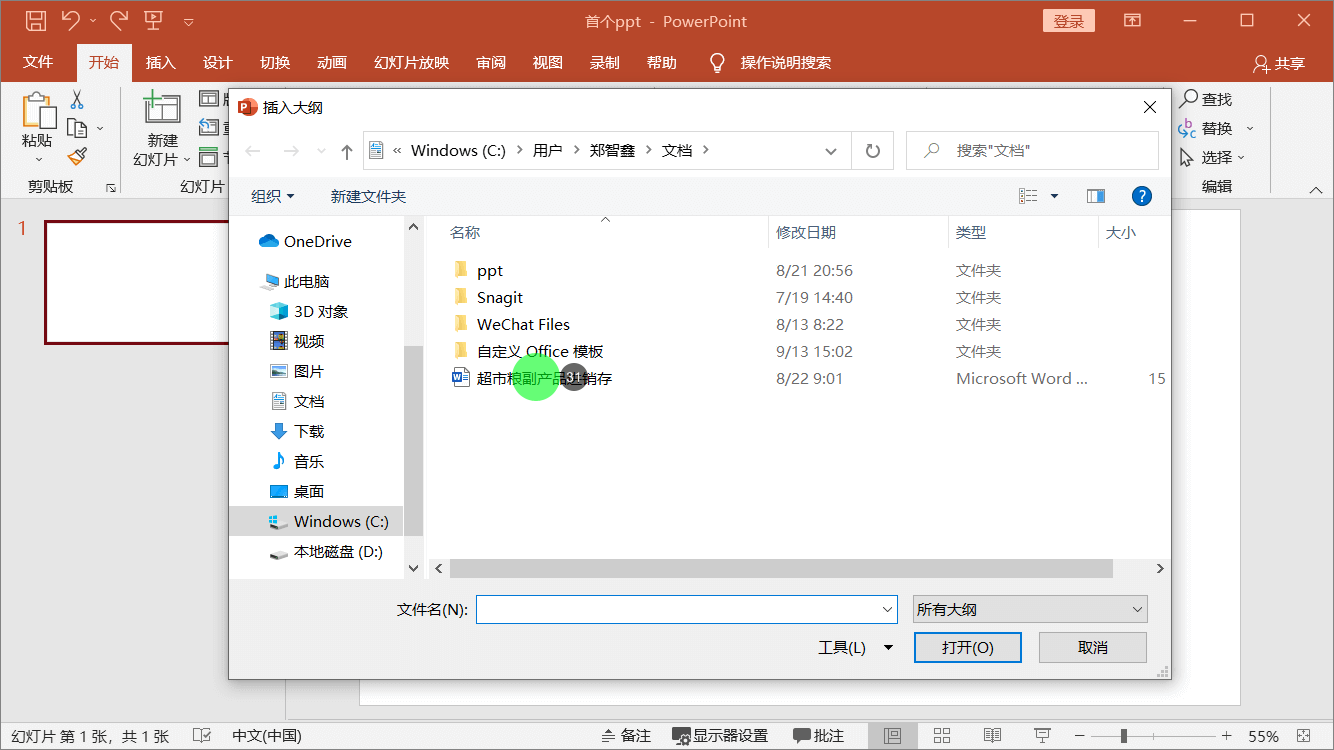Select 本地磁盘 (D:) drive
The height and width of the screenshot is (750, 1334).
[x=326, y=551]
